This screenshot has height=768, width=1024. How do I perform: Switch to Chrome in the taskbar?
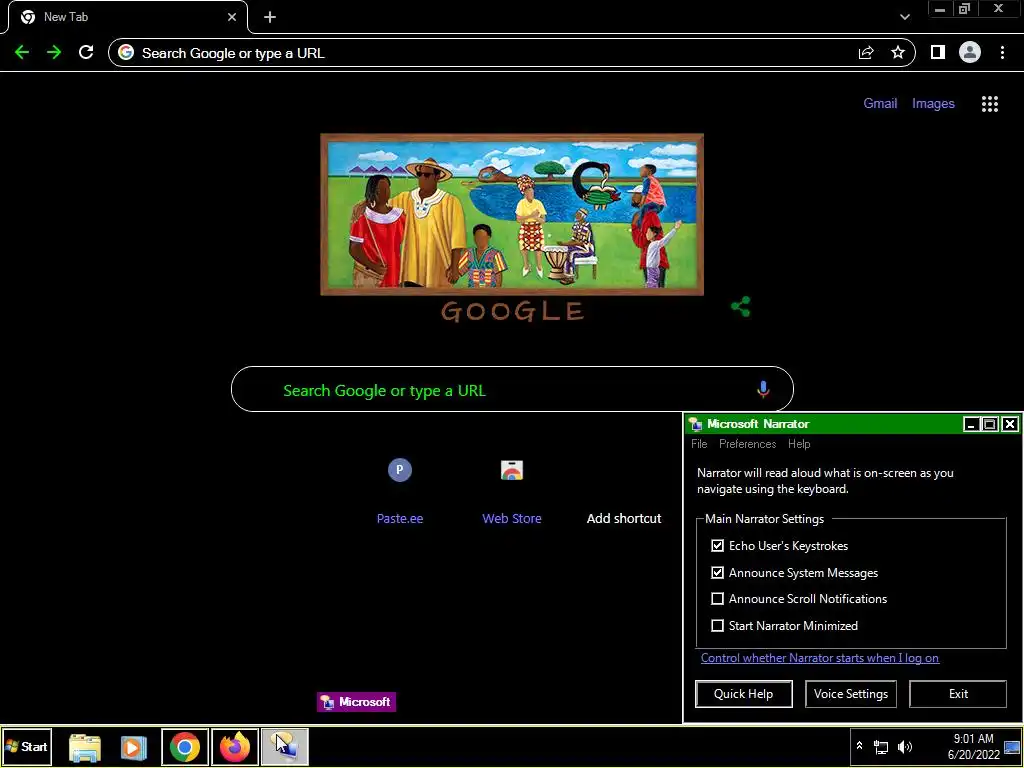[x=185, y=747]
